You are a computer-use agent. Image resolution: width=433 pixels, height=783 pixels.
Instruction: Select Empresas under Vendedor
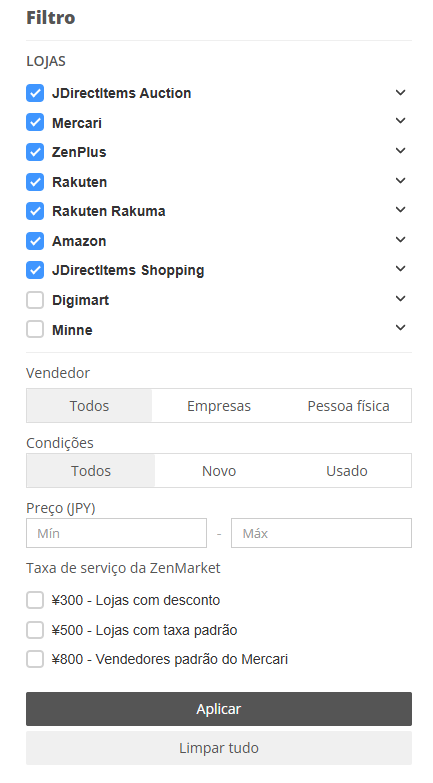(219, 406)
